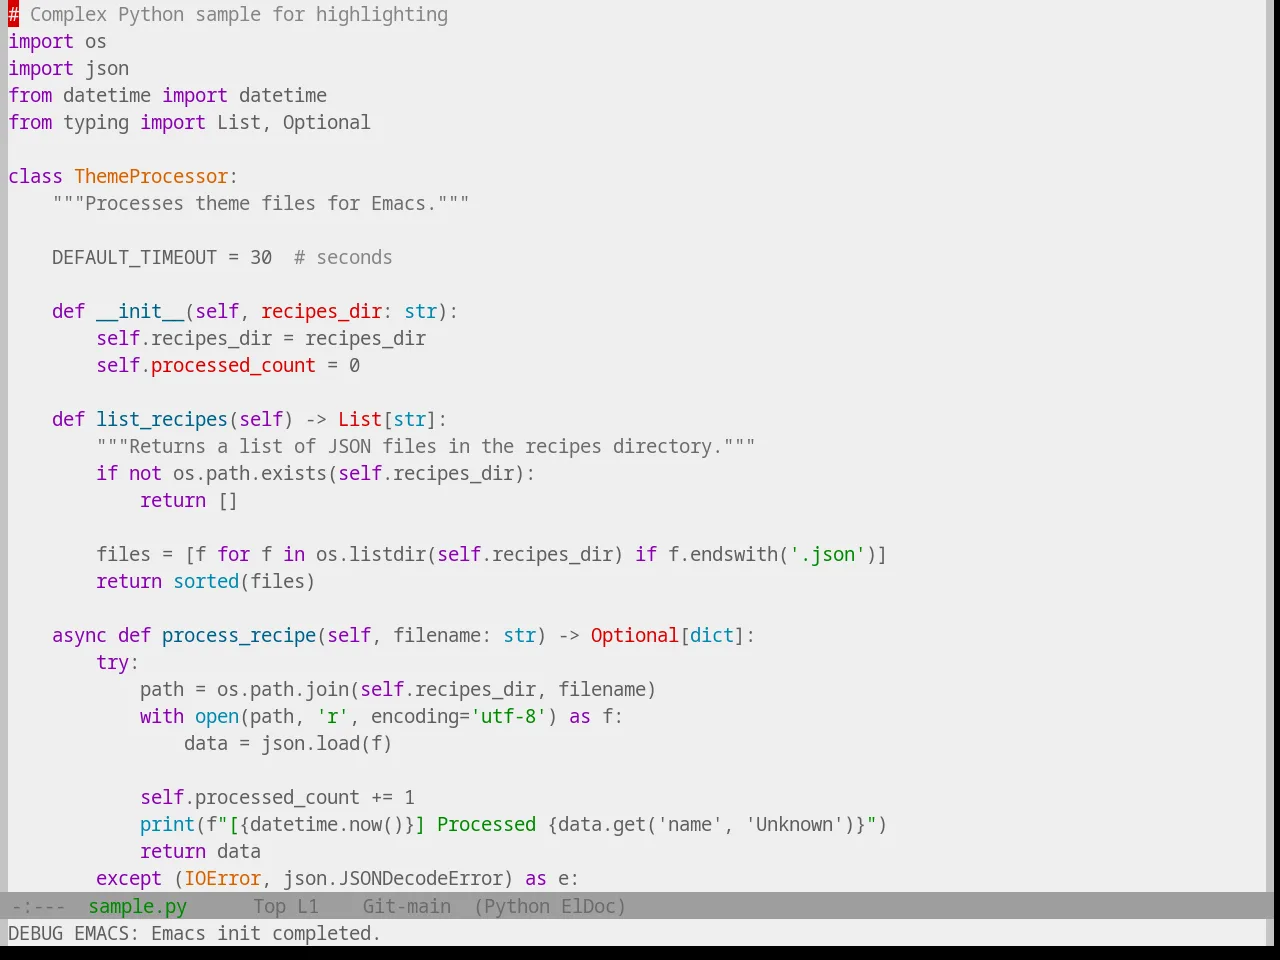Click the 'async' keyword

click(x=79, y=635)
